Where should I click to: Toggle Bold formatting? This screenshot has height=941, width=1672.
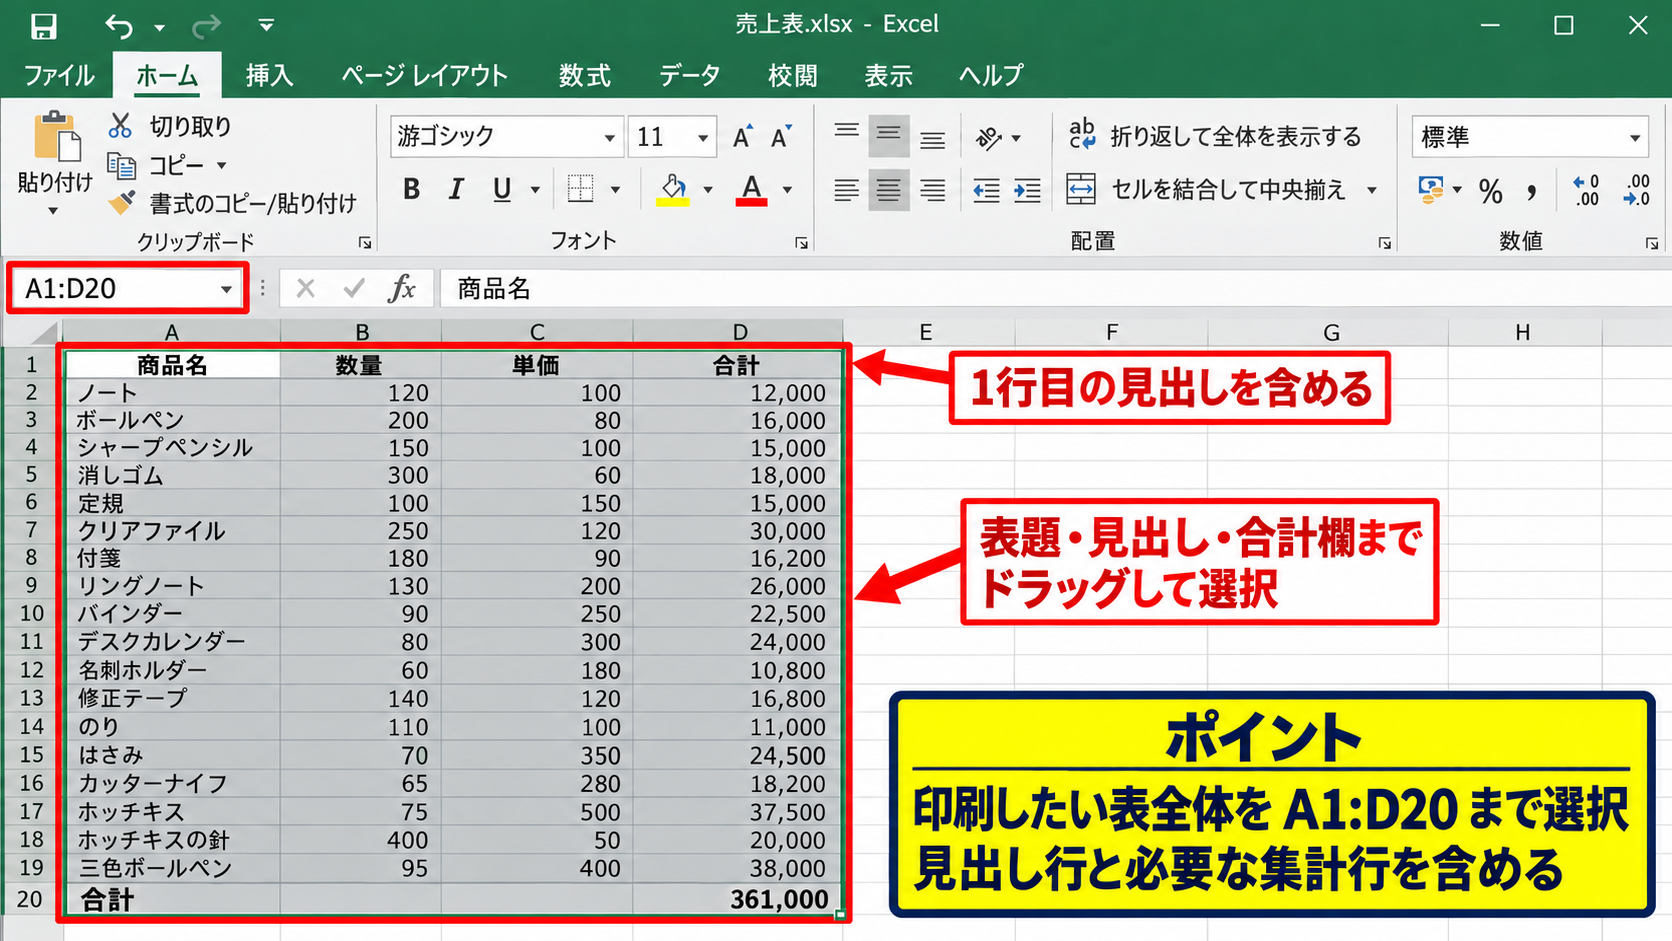pyautogui.click(x=411, y=189)
